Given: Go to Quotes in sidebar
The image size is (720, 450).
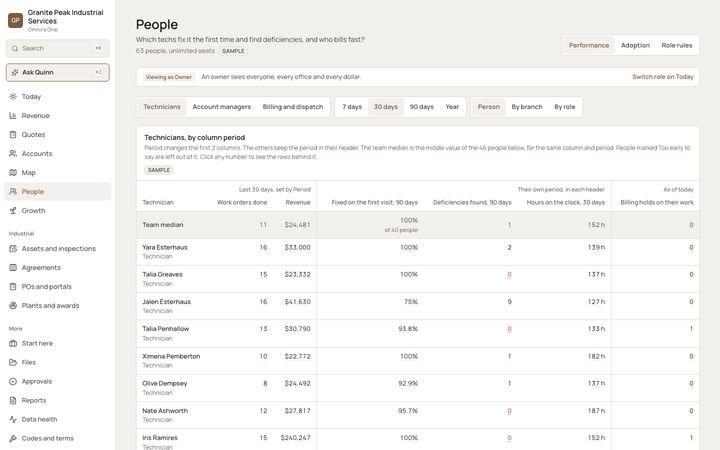Looking at the screenshot, I should 57,135.
